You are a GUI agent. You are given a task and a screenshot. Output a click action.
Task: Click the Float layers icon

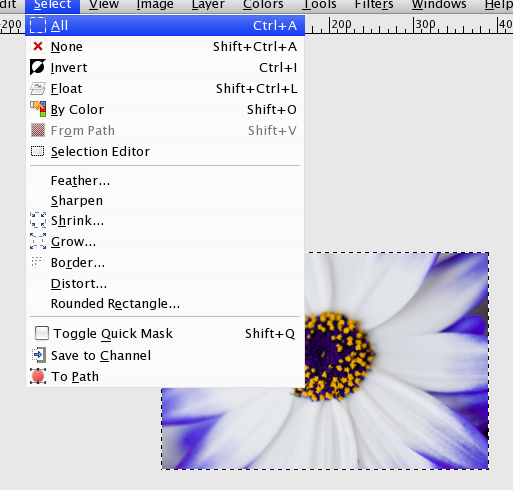(38, 88)
